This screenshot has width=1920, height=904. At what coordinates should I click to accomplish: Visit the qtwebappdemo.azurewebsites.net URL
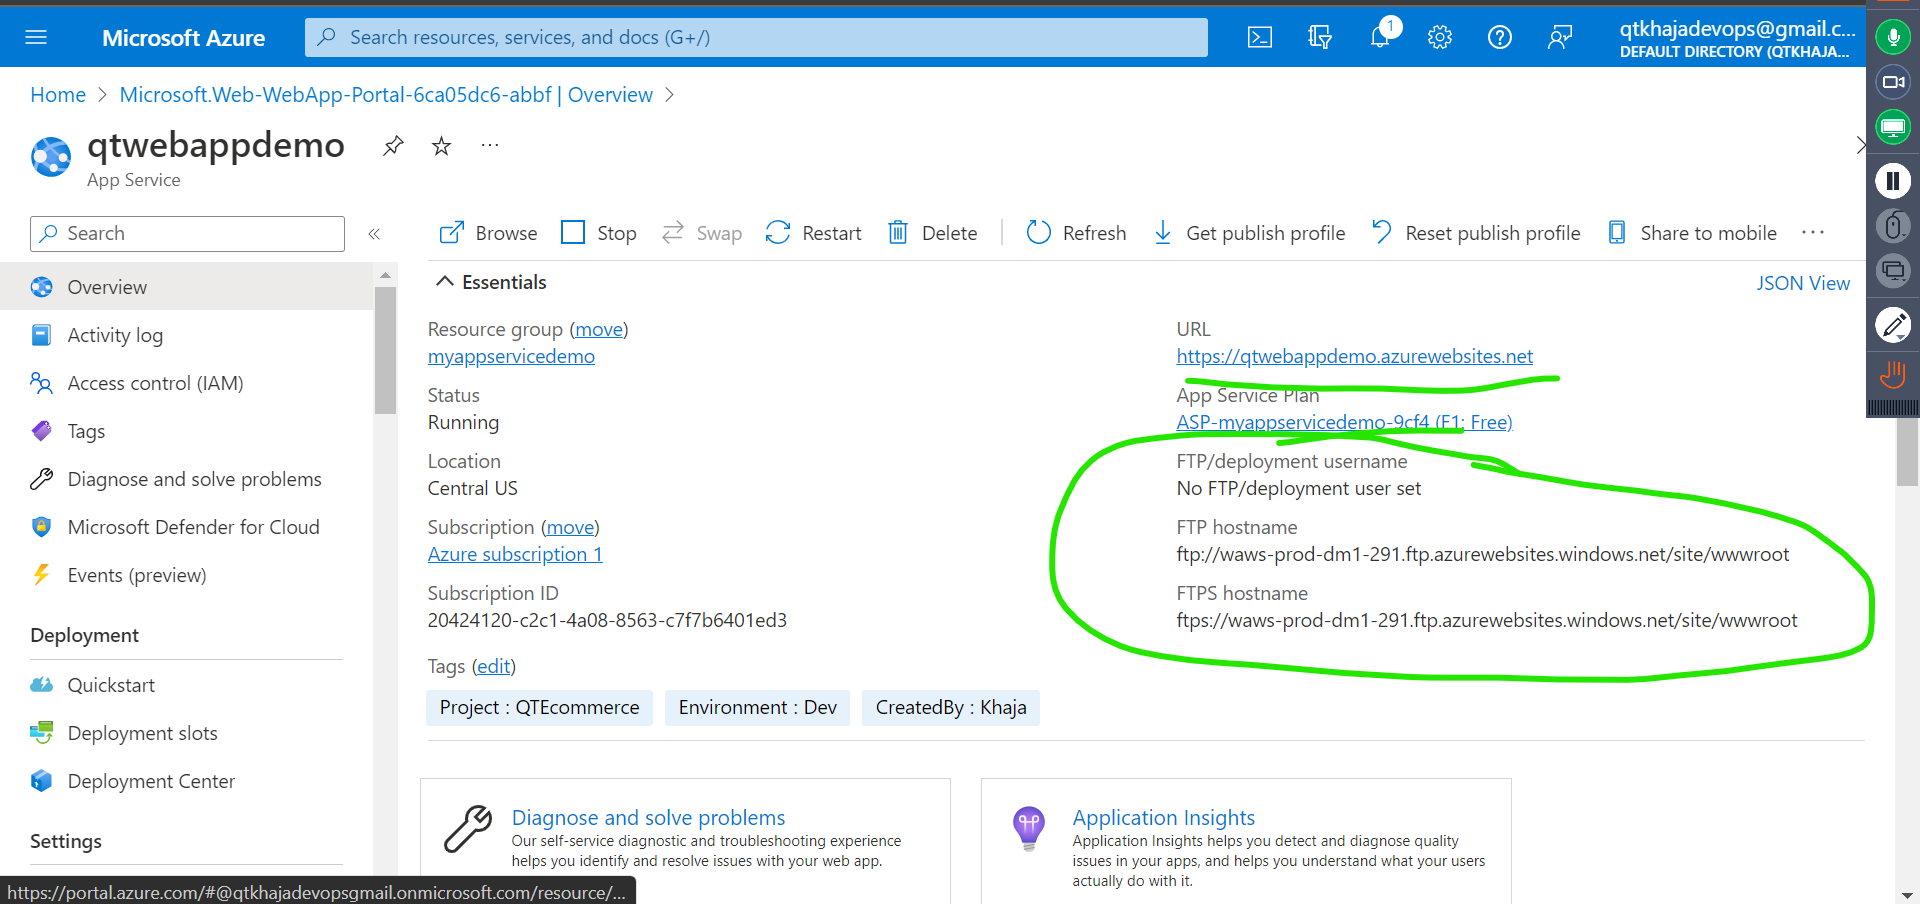pyautogui.click(x=1355, y=356)
